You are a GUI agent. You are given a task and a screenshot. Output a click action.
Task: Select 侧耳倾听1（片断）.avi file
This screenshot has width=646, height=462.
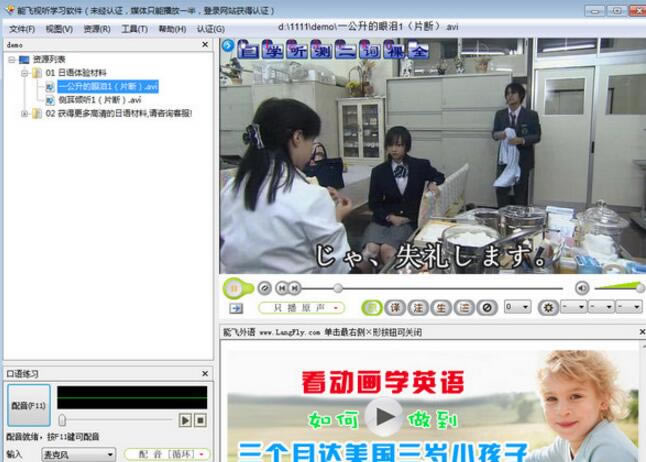click(100, 100)
